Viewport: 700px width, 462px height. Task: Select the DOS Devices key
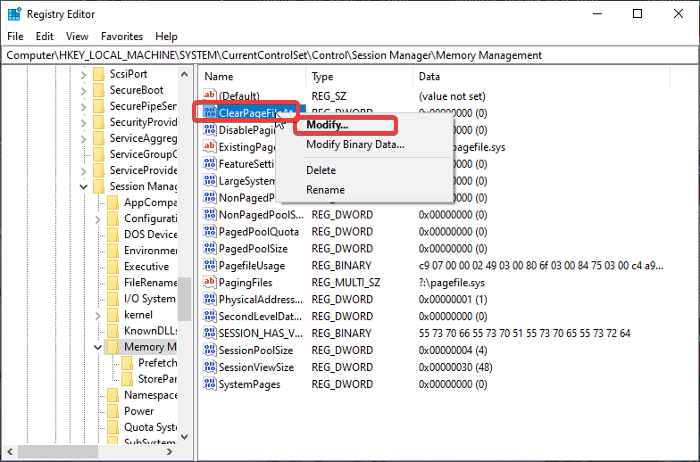(150, 235)
